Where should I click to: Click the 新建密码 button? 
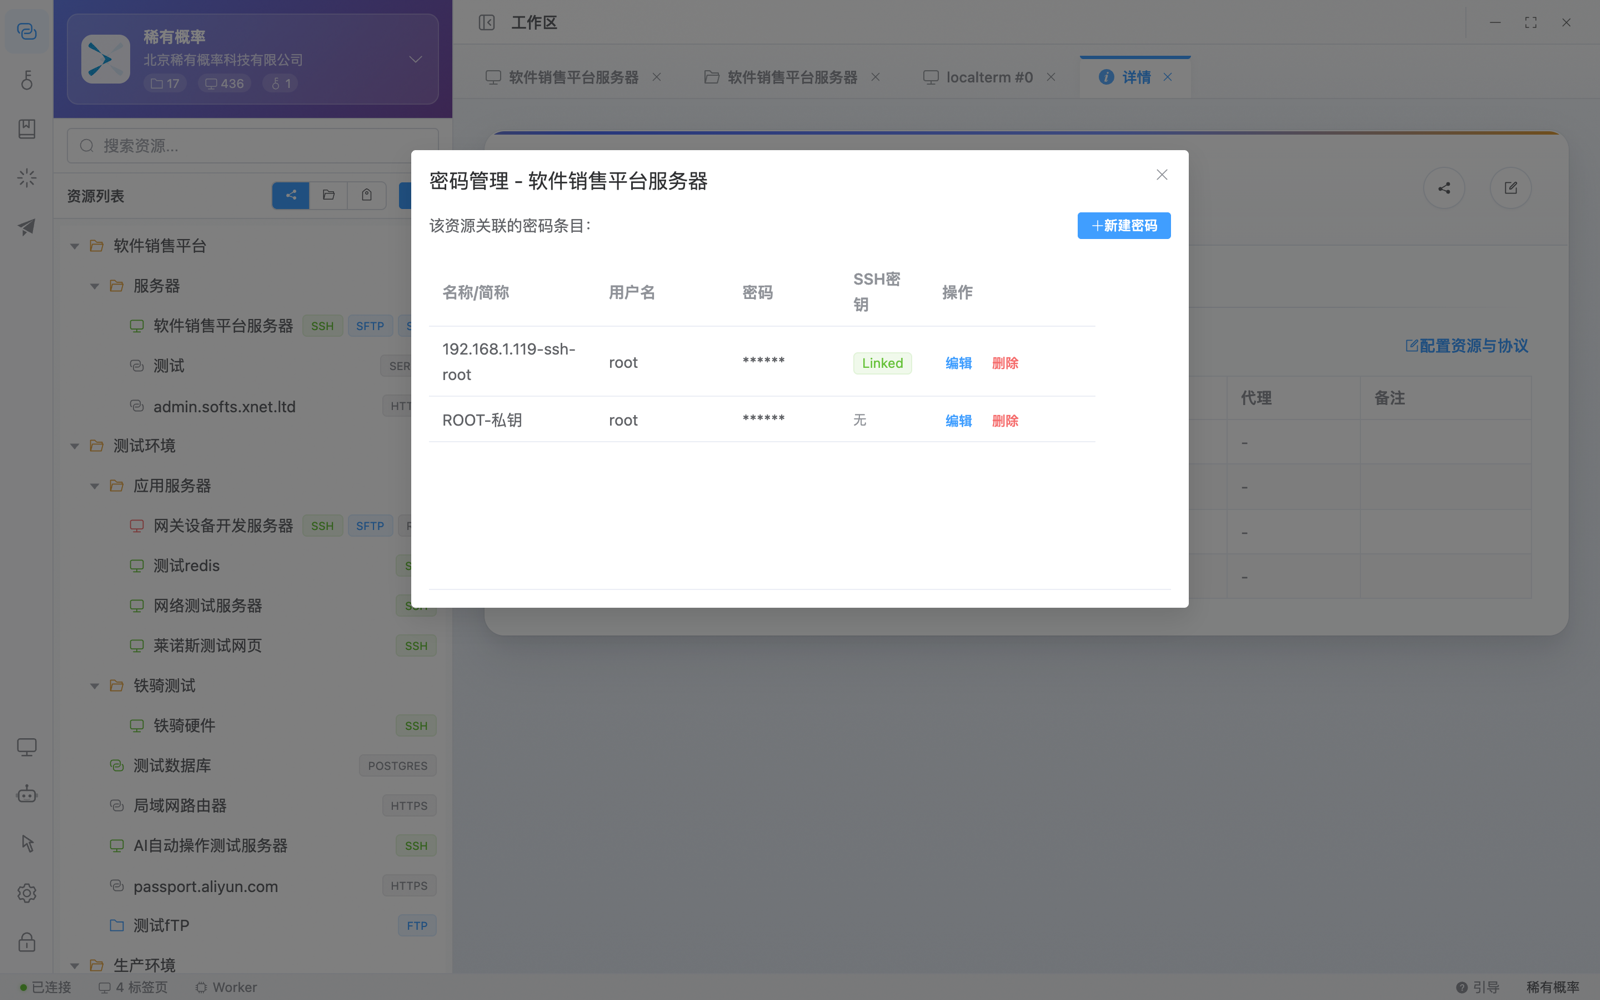click(1124, 226)
